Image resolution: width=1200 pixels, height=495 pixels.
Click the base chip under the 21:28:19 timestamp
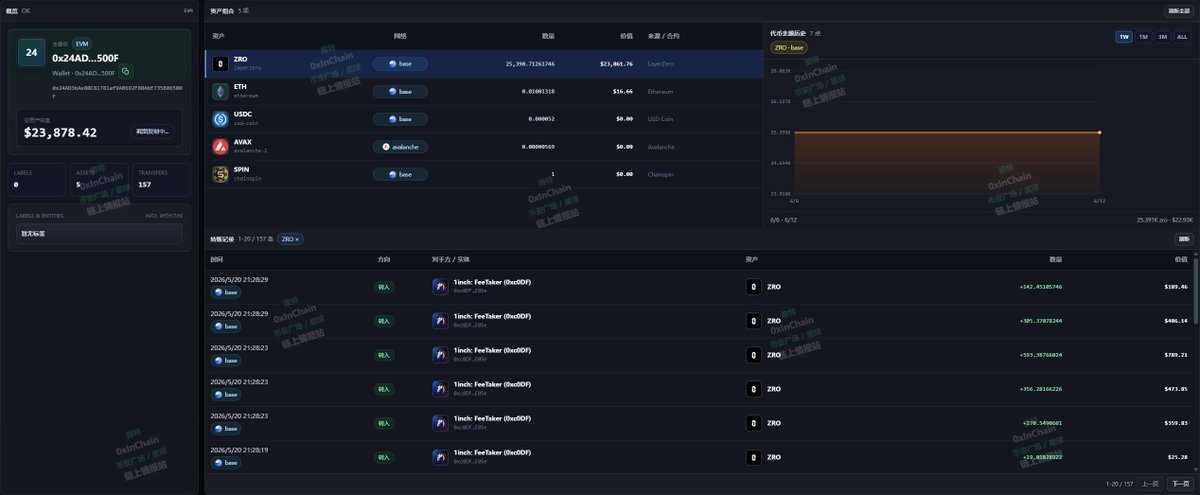click(x=226, y=463)
